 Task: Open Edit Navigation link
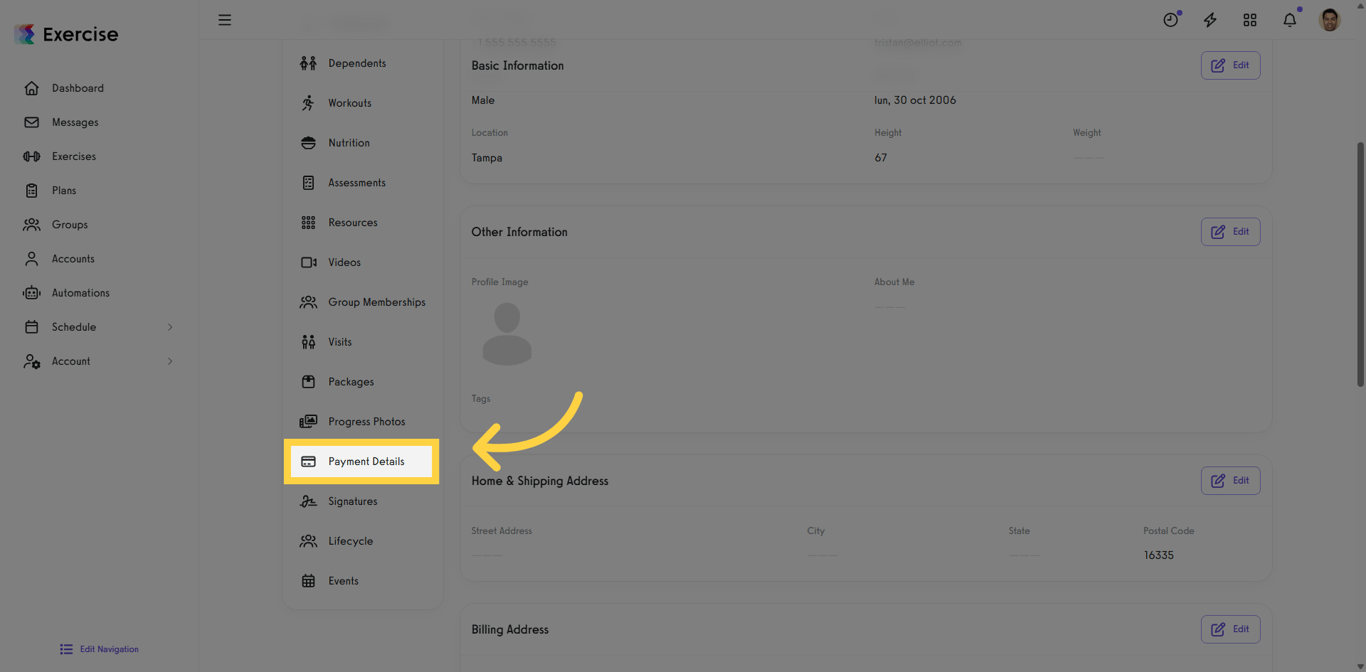pyautogui.click(x=98, y=649)
